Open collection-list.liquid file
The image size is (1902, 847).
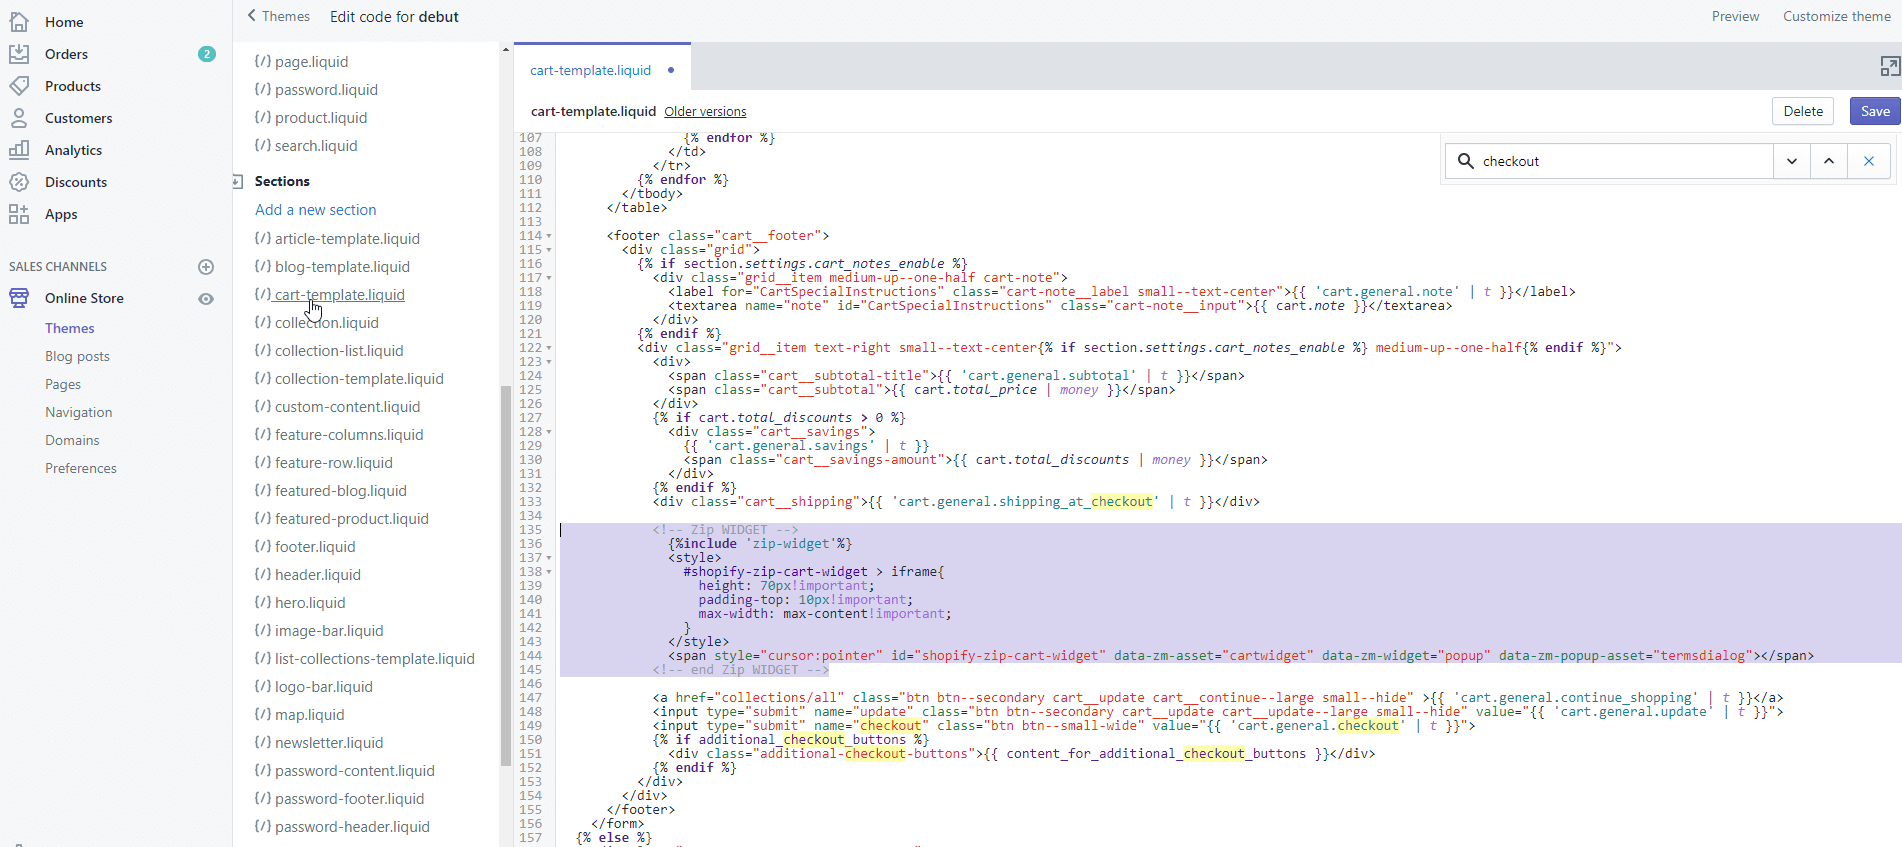(x=339, y=351)
